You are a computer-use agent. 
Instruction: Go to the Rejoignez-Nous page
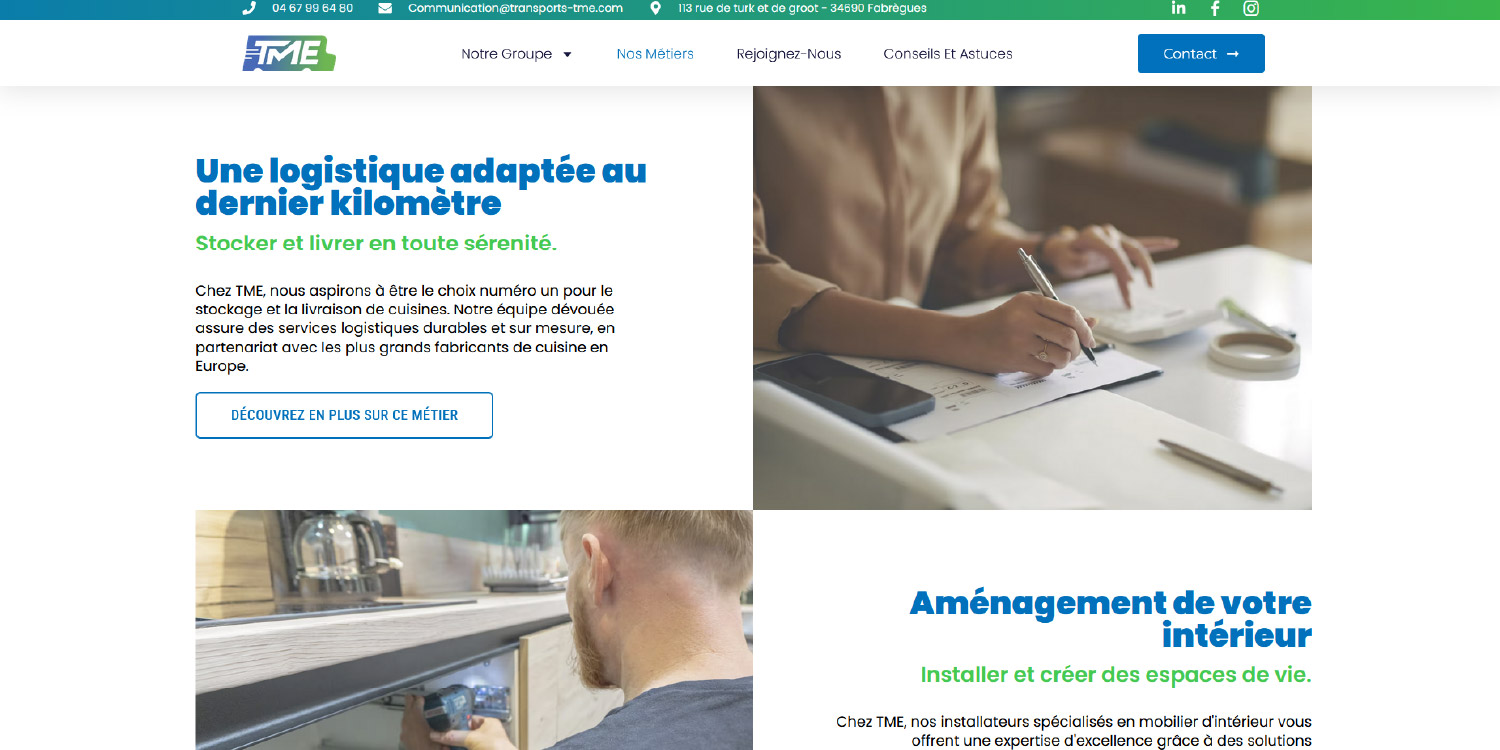click(789, 54)
